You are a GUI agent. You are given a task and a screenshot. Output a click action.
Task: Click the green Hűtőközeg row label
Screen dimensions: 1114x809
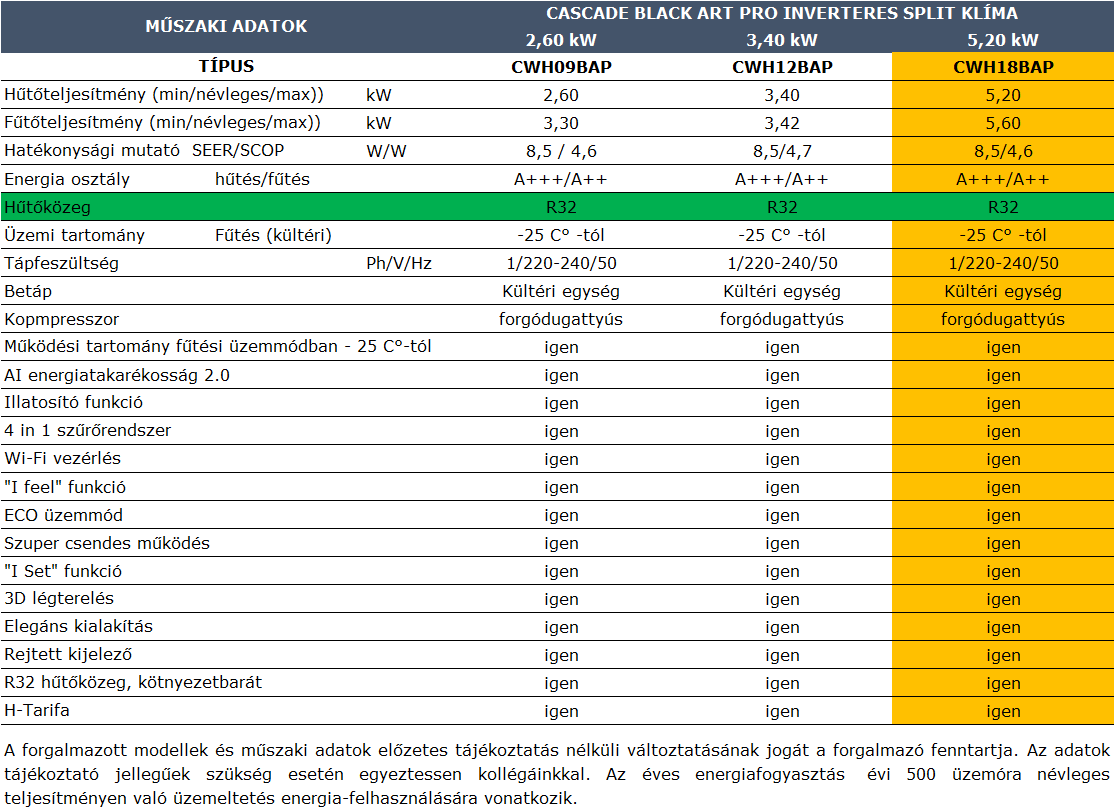point(48,208)
